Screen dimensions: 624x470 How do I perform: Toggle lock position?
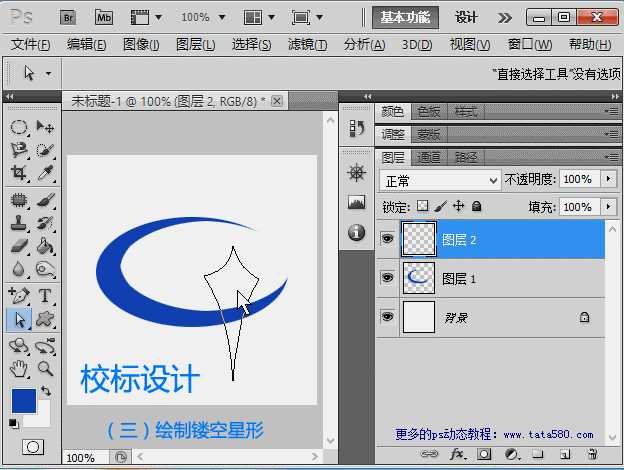tap(458, 206)
